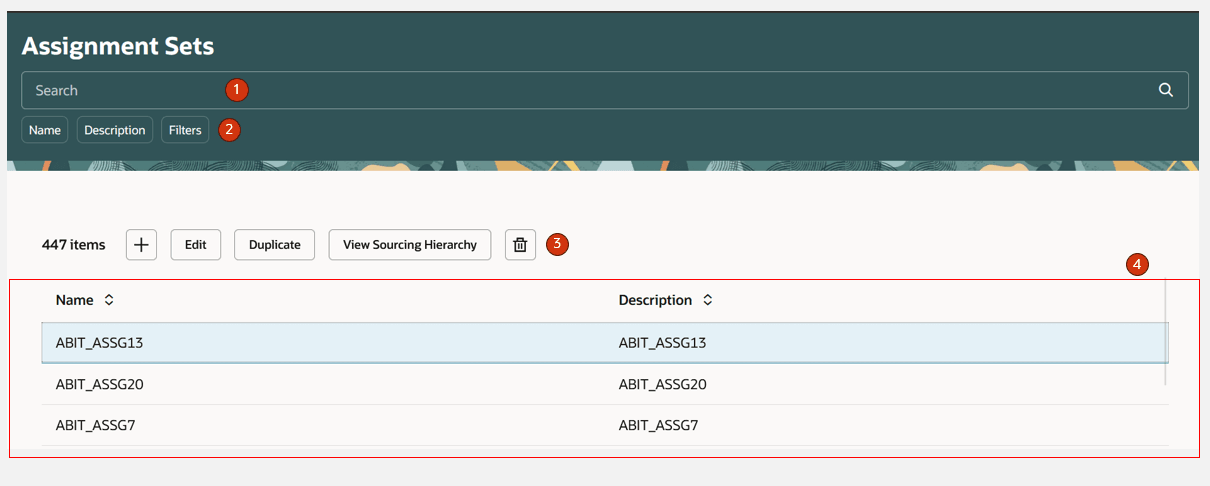
Task: Click the search magnifier icon
Action: (x=1165, y=90)
